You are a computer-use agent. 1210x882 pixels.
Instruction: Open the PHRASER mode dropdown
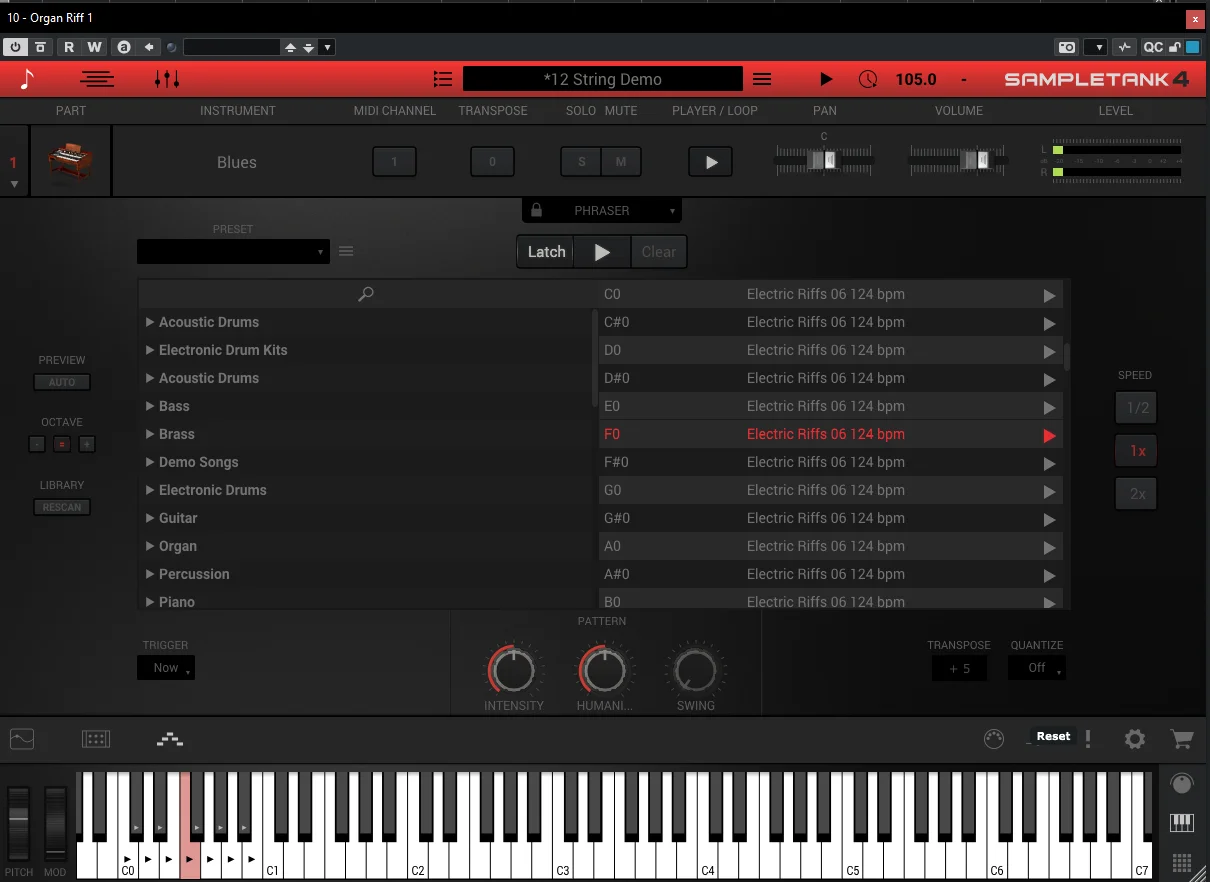click(x=602, y=210)
